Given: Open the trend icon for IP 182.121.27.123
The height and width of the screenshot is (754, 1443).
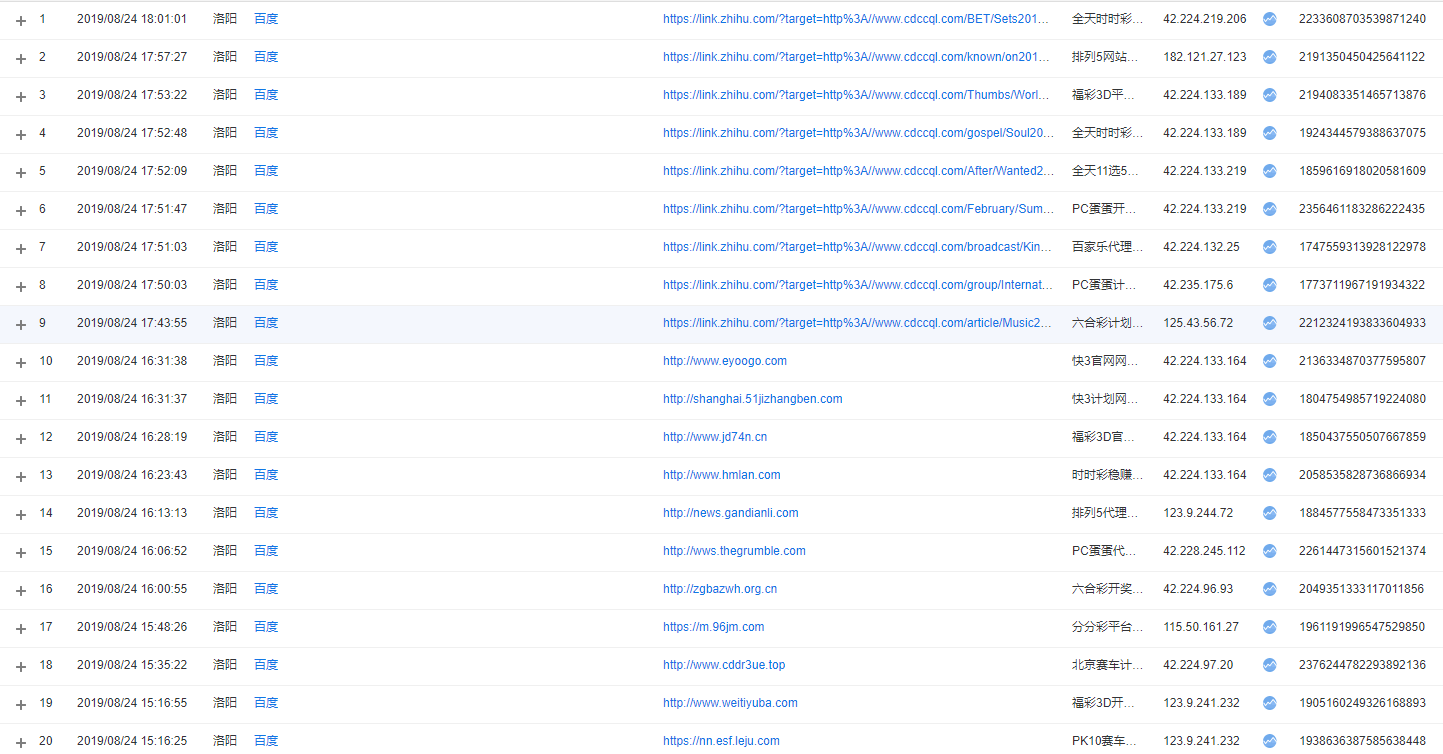Looking at the screenshot, I should (x=1269, y=57).
